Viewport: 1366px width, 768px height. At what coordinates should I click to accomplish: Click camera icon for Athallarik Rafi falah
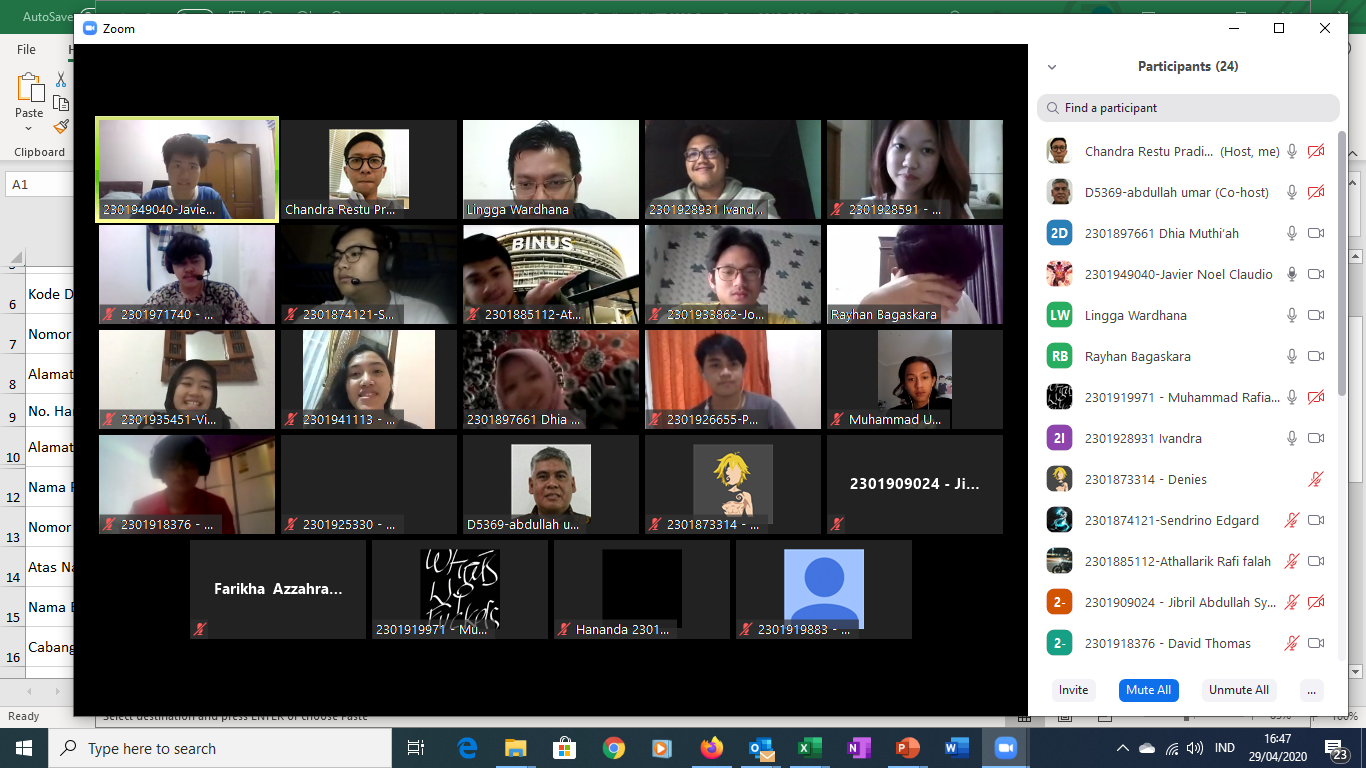point(1316,561)
